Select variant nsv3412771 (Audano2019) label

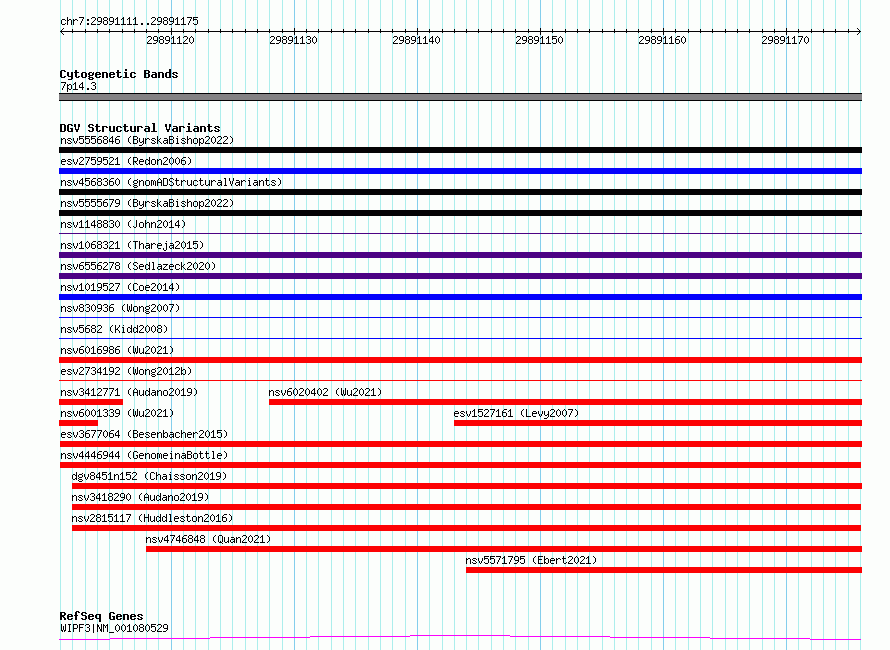(x=129, y=392)
